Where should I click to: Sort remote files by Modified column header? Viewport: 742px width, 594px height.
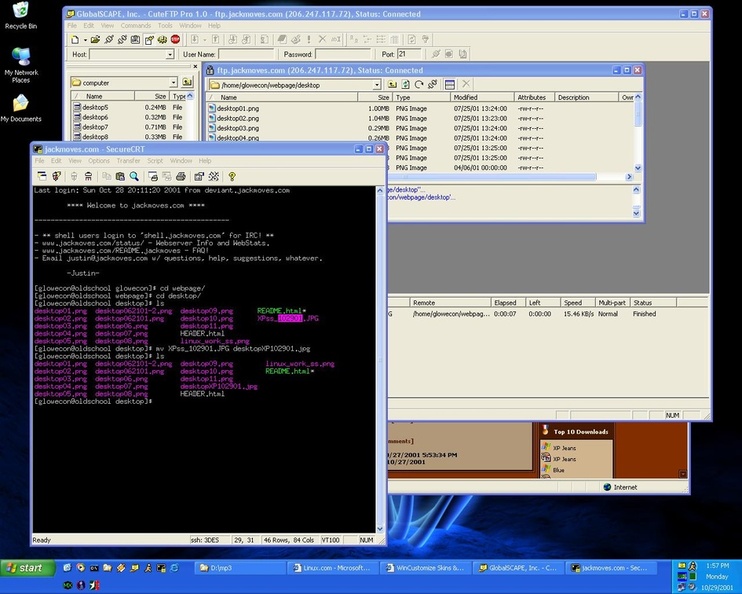click(x=482, y=98)
